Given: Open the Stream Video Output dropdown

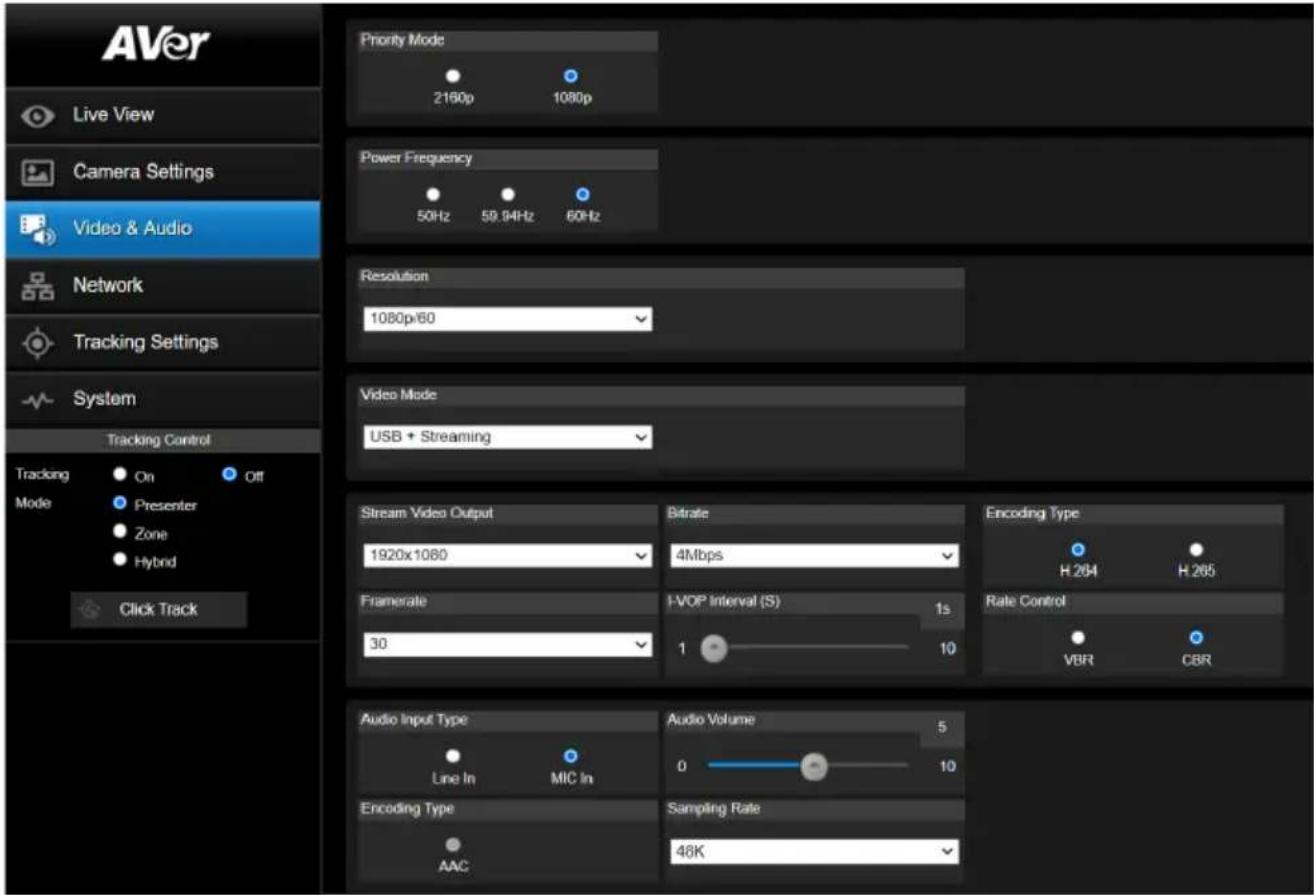Looking at the screenshot, I should tap(507, 556).
